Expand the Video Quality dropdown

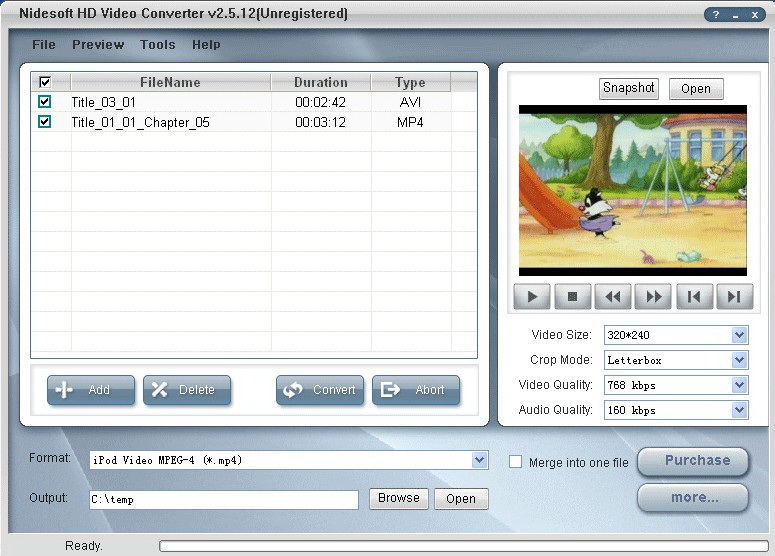click(739, 385)
